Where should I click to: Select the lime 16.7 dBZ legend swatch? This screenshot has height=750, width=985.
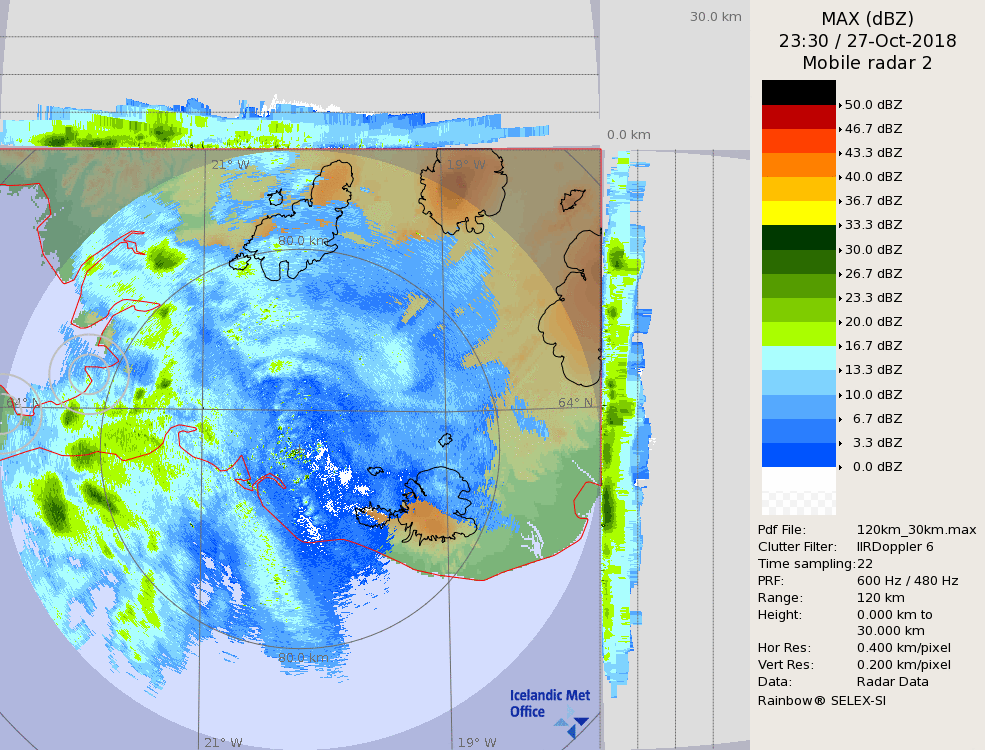798,334
